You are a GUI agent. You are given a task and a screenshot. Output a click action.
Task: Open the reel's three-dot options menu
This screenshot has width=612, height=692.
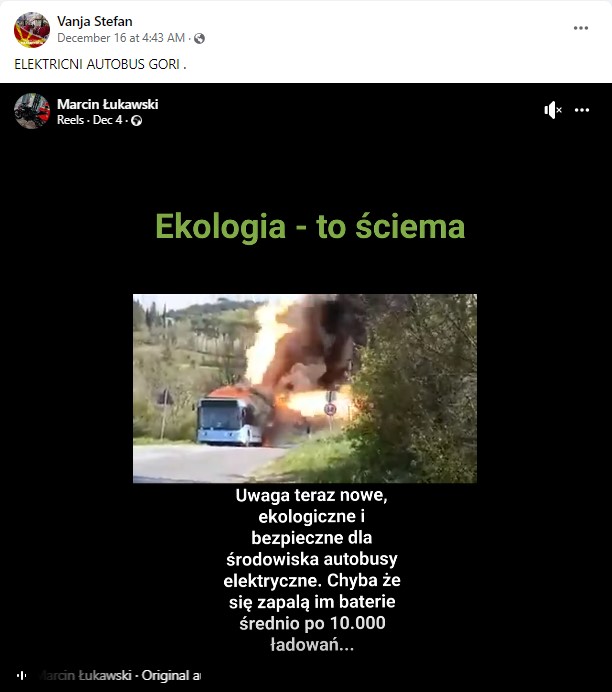point(582,110)
